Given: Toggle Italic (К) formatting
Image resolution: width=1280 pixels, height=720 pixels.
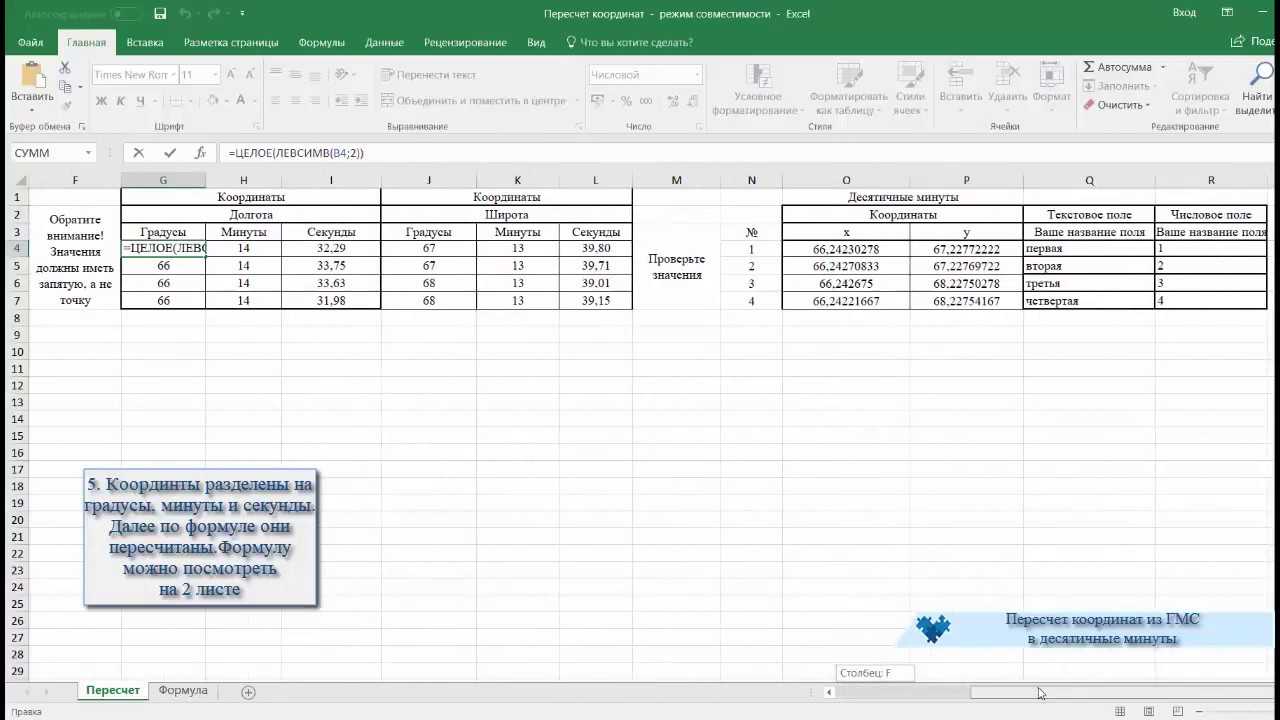Looking at the screenshot, I should pos(121,101).
